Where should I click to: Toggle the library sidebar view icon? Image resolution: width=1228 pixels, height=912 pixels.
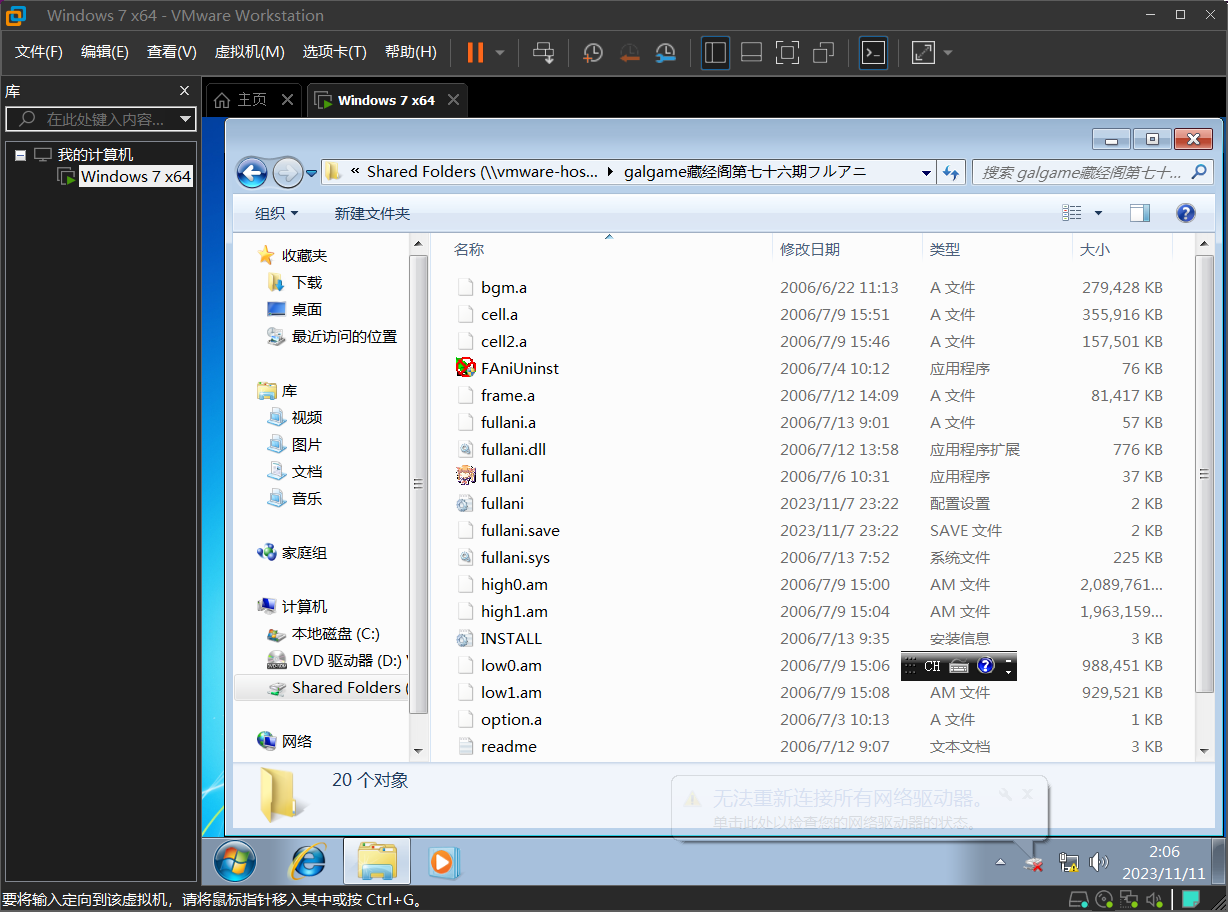(715, 52)
